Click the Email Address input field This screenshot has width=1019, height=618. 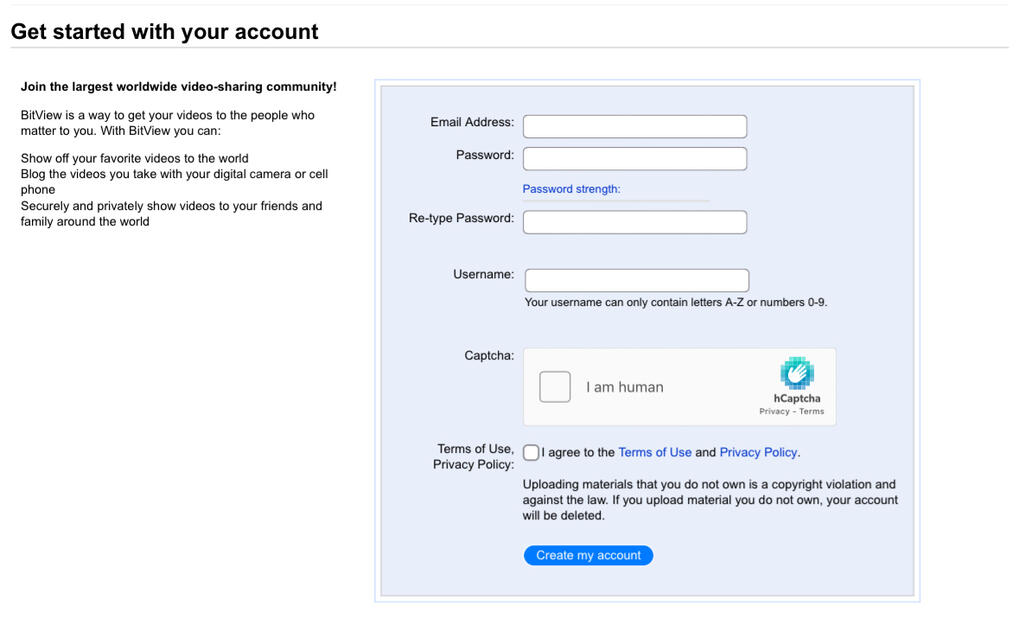click(634, 127)
